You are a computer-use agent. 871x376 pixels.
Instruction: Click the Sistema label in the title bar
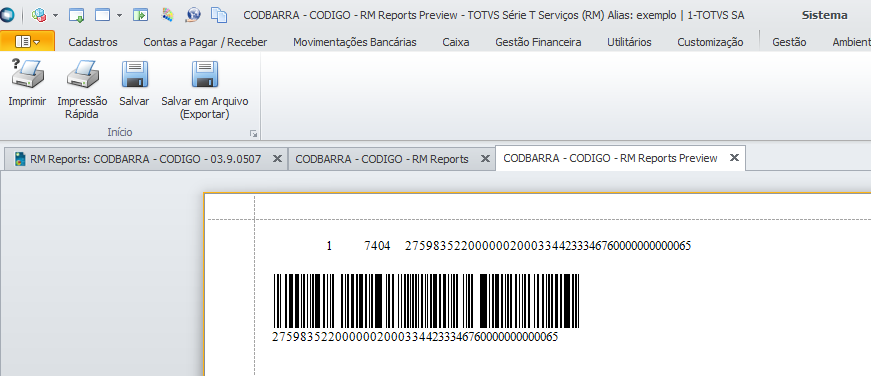pos(824,15)
